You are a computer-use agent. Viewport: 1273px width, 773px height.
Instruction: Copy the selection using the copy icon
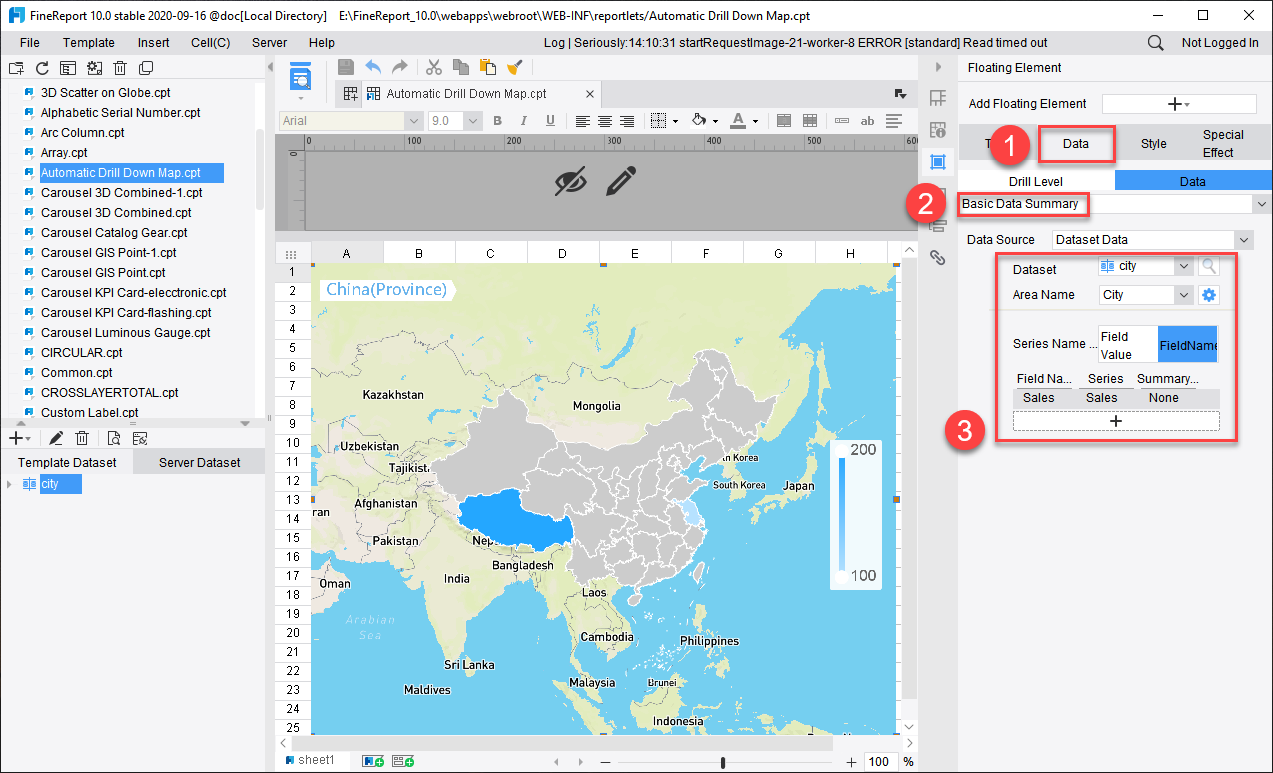tap(460, 67)
